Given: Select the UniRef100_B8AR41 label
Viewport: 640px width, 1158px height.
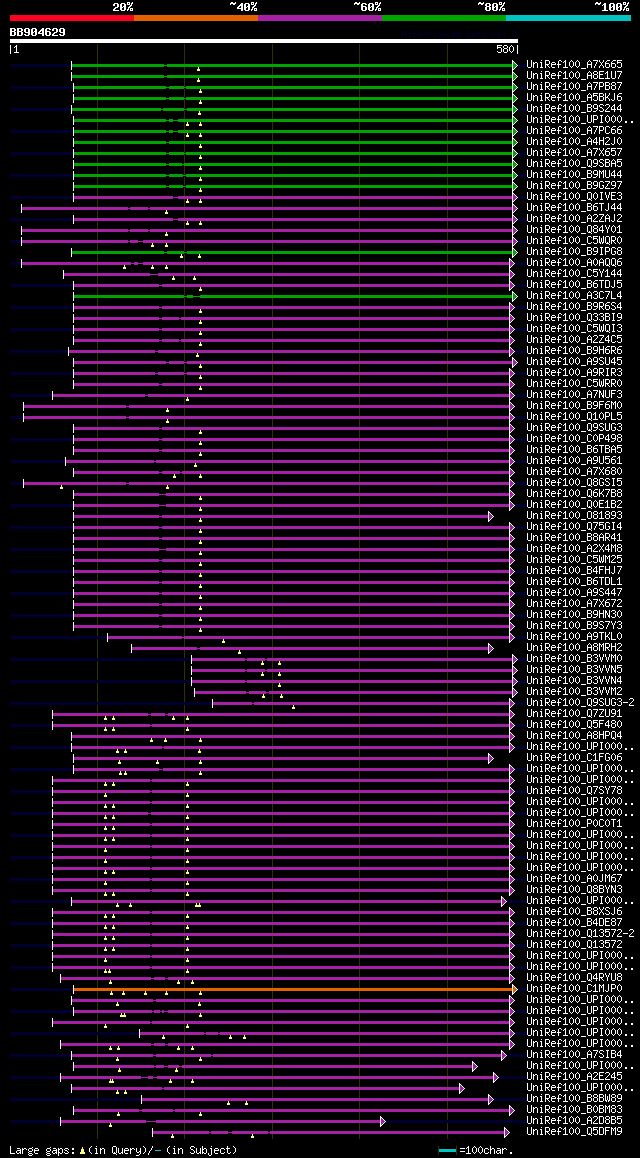Looking at the screenshot, I should point(574,538).
